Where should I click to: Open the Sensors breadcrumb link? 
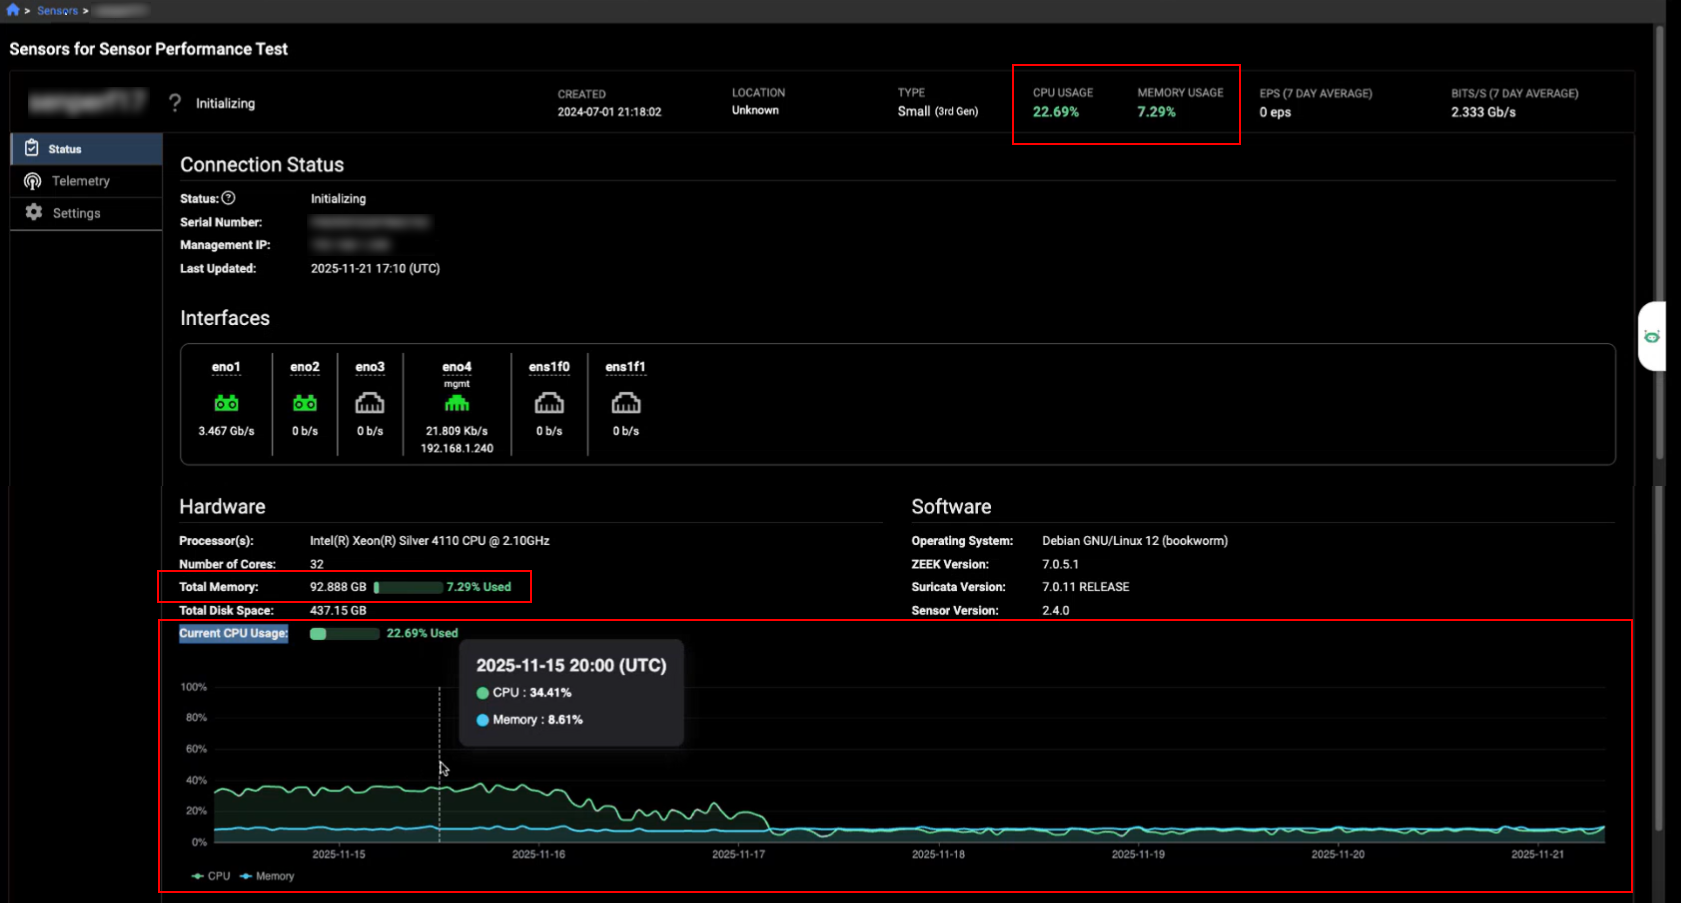57,11
